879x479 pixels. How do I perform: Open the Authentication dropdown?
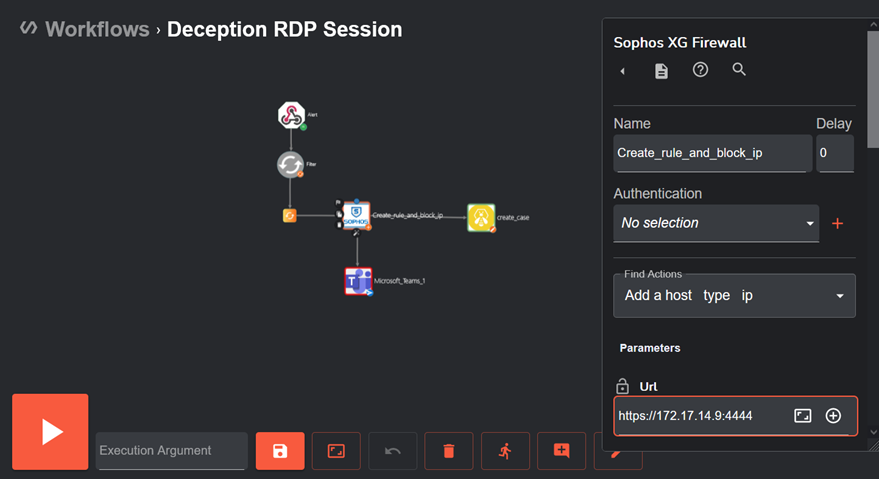tap(716, 223)
